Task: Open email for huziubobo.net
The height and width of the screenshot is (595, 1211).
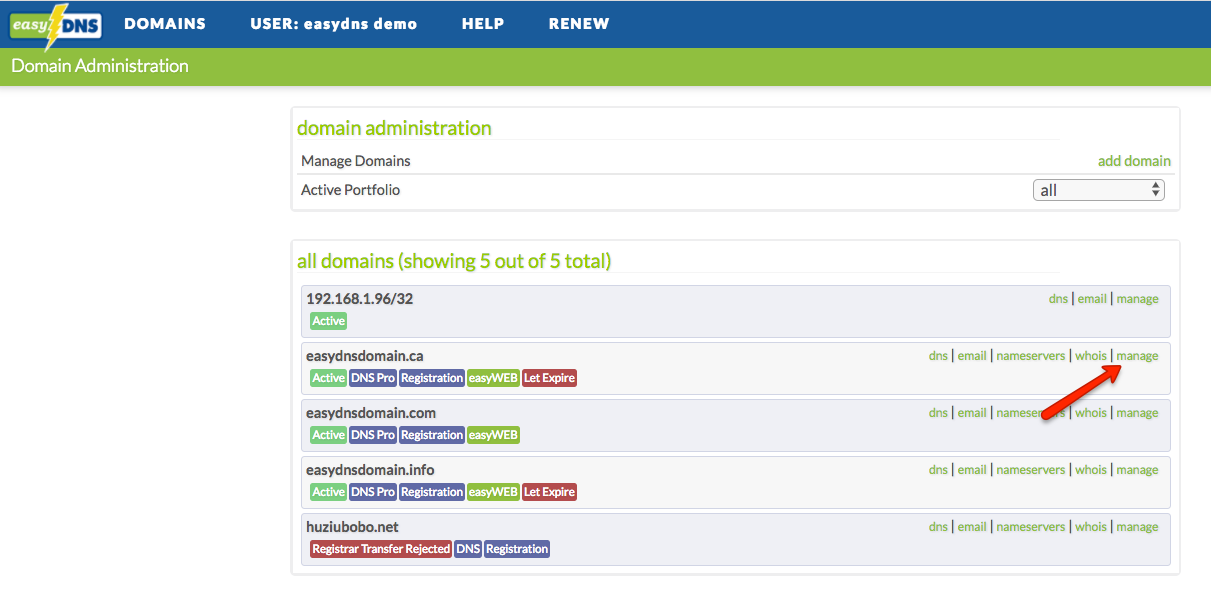Action: pyautogui.click(x=972, y=527)
